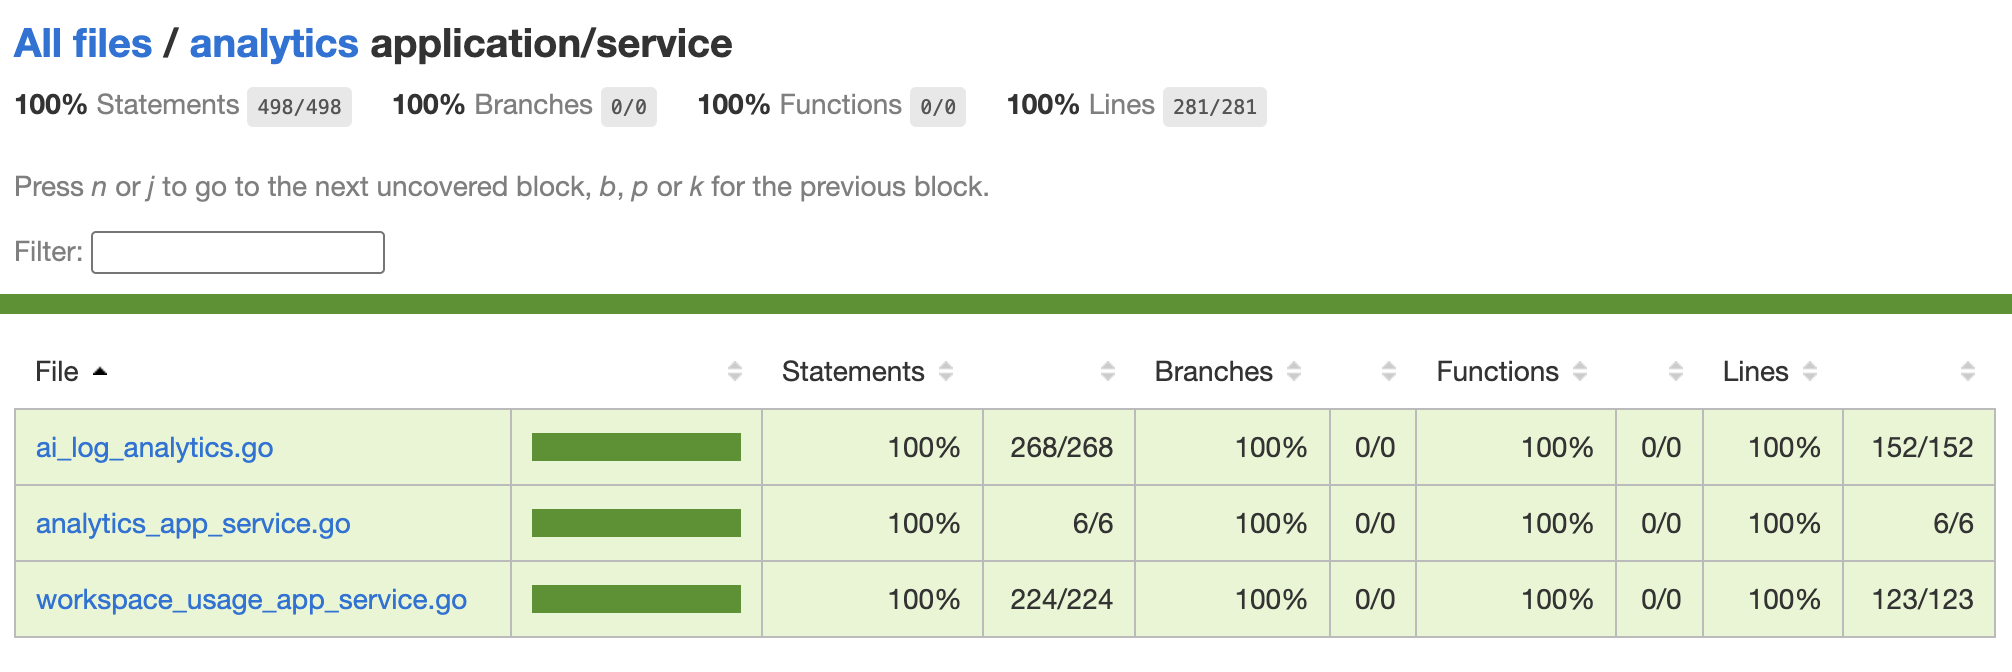
Task: Click sort icon above coverage bar column
Action: (x=735, y=372)
